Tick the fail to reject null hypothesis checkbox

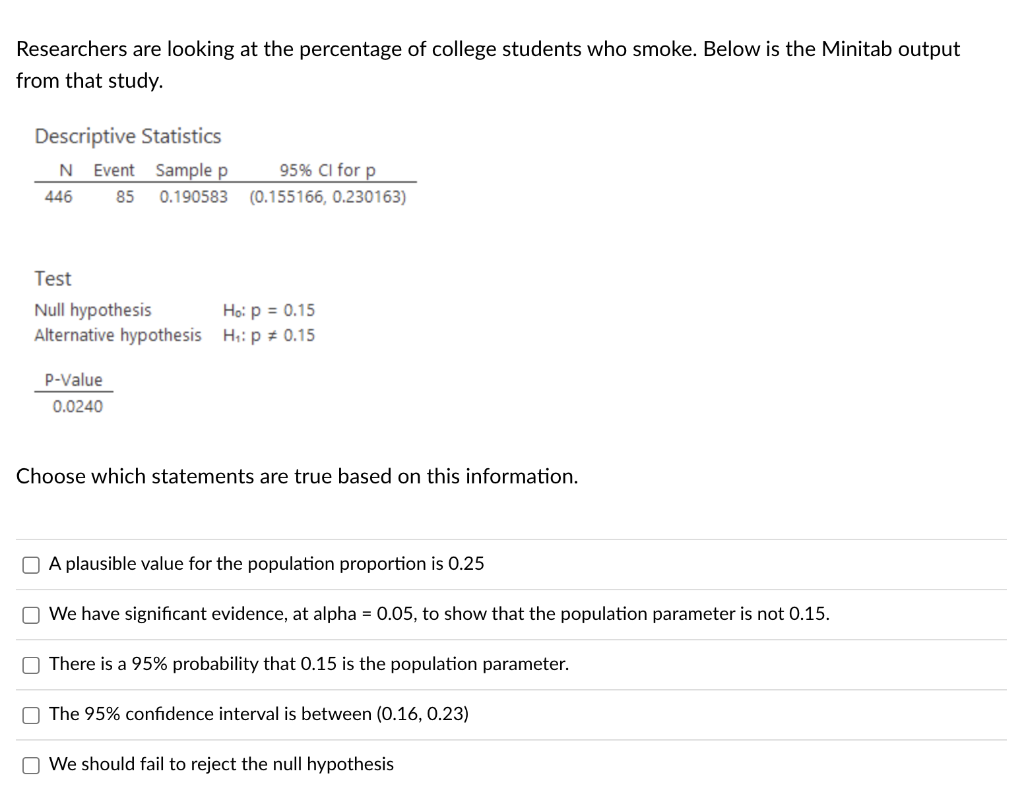click(x=31, y=764)
